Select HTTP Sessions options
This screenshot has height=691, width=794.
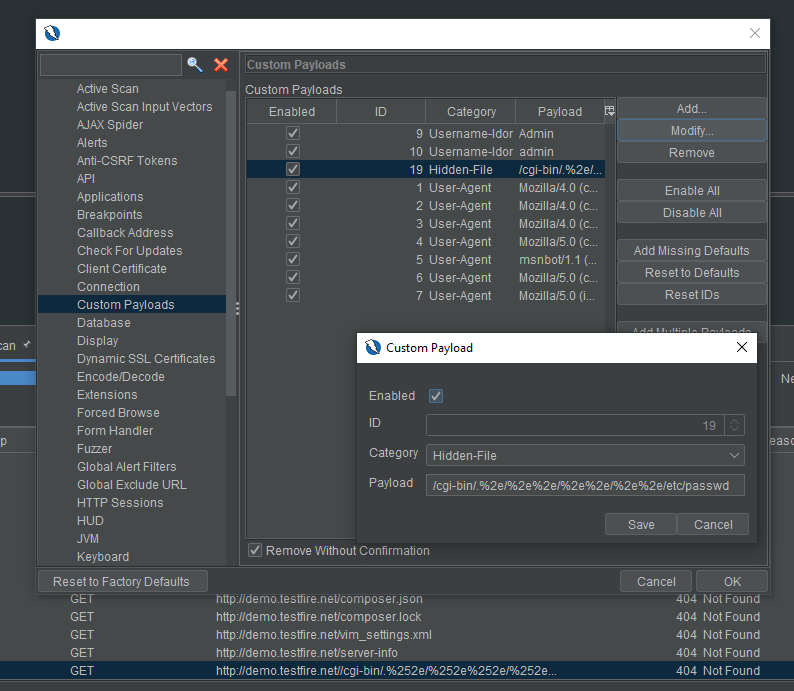pyautogui.click(x=120, y=502)
